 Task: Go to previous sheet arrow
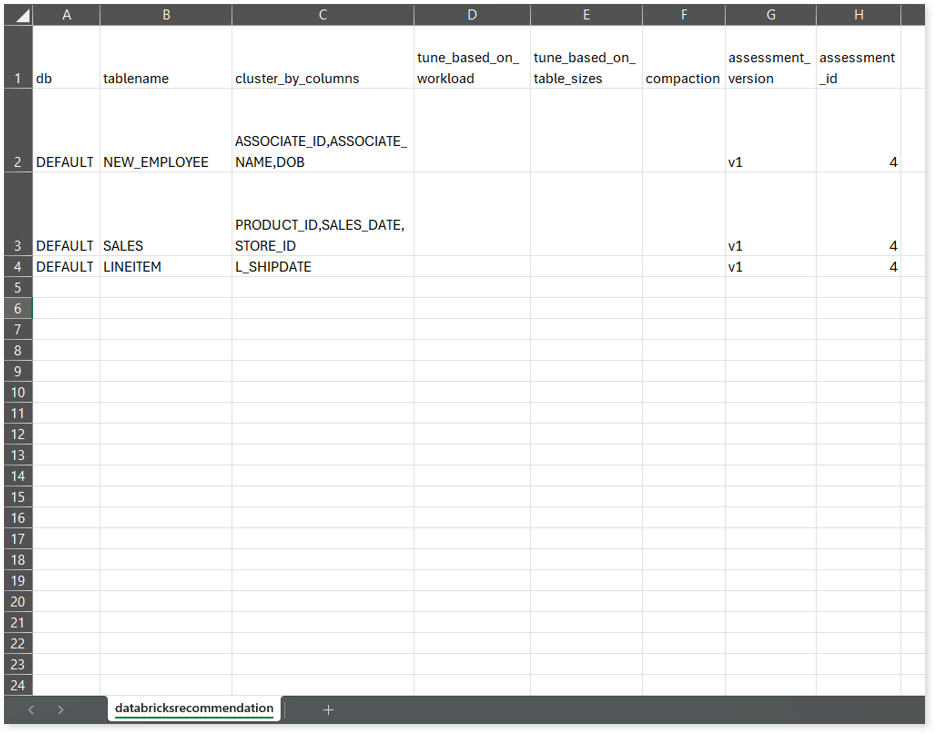[x=31, y=710]
